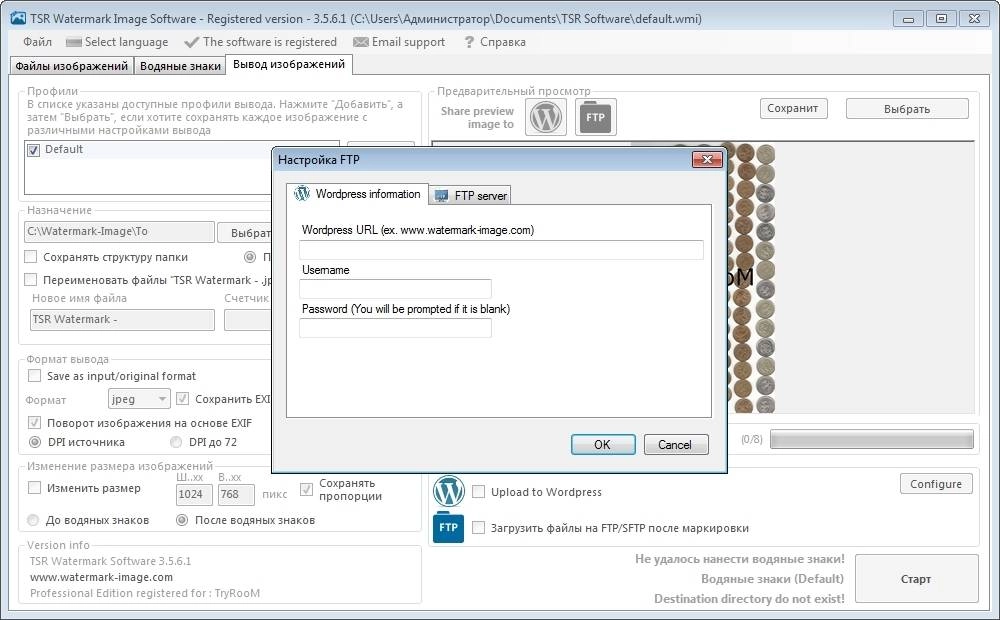Viewport: 1000px width, 620px height.
Task: Click the Выбрать preview button
Action: click(907, 108)
